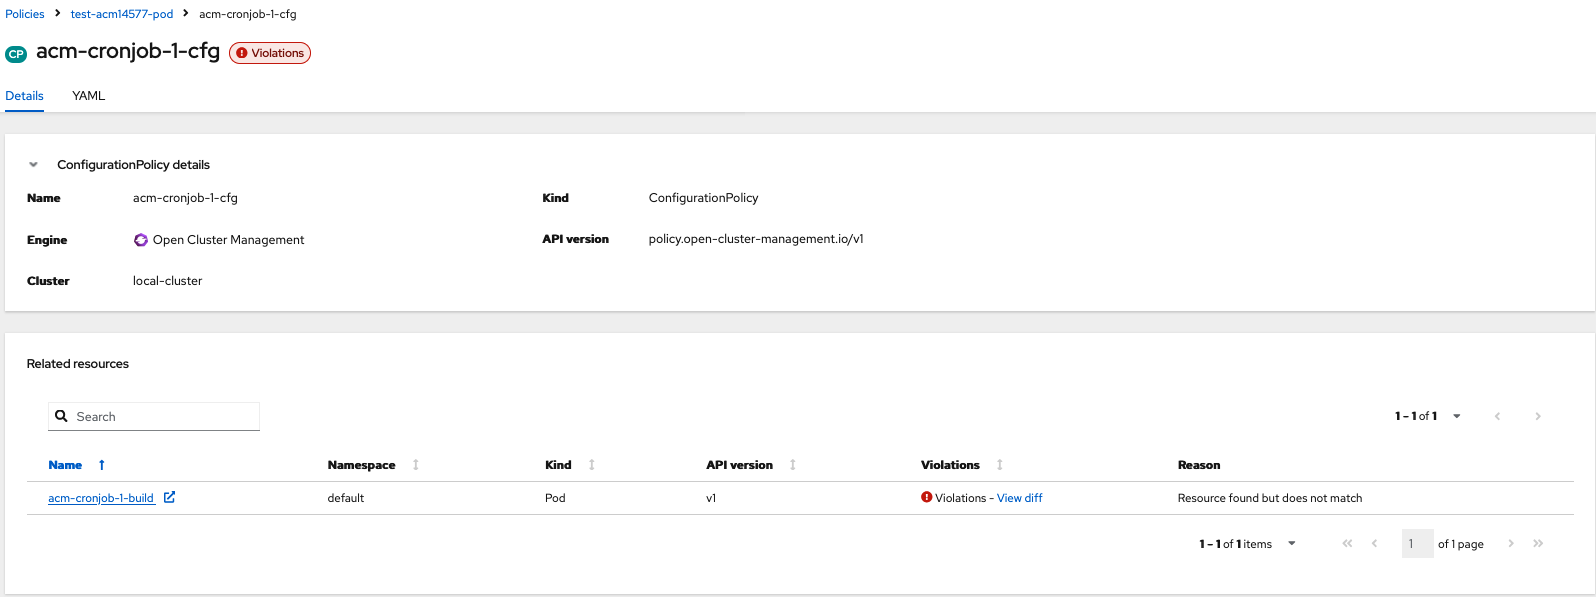Switch to the YAML tab
The height and width of the screenshot is (597, 1596).
click(x=88, y=96)
